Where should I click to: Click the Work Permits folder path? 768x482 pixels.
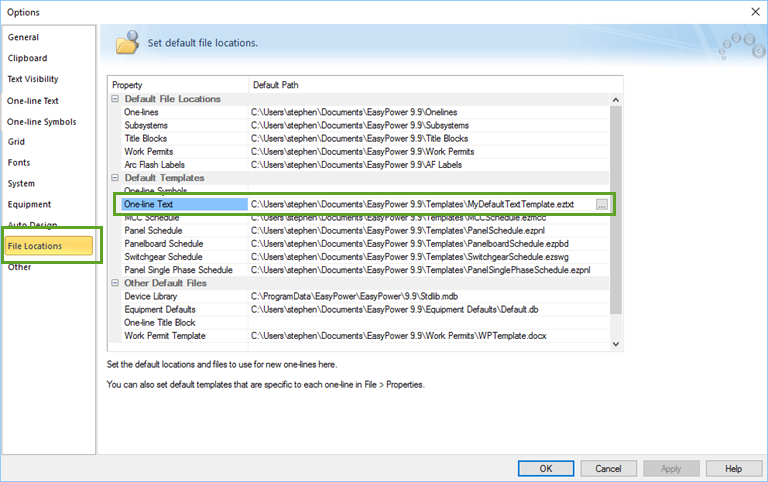362,152
